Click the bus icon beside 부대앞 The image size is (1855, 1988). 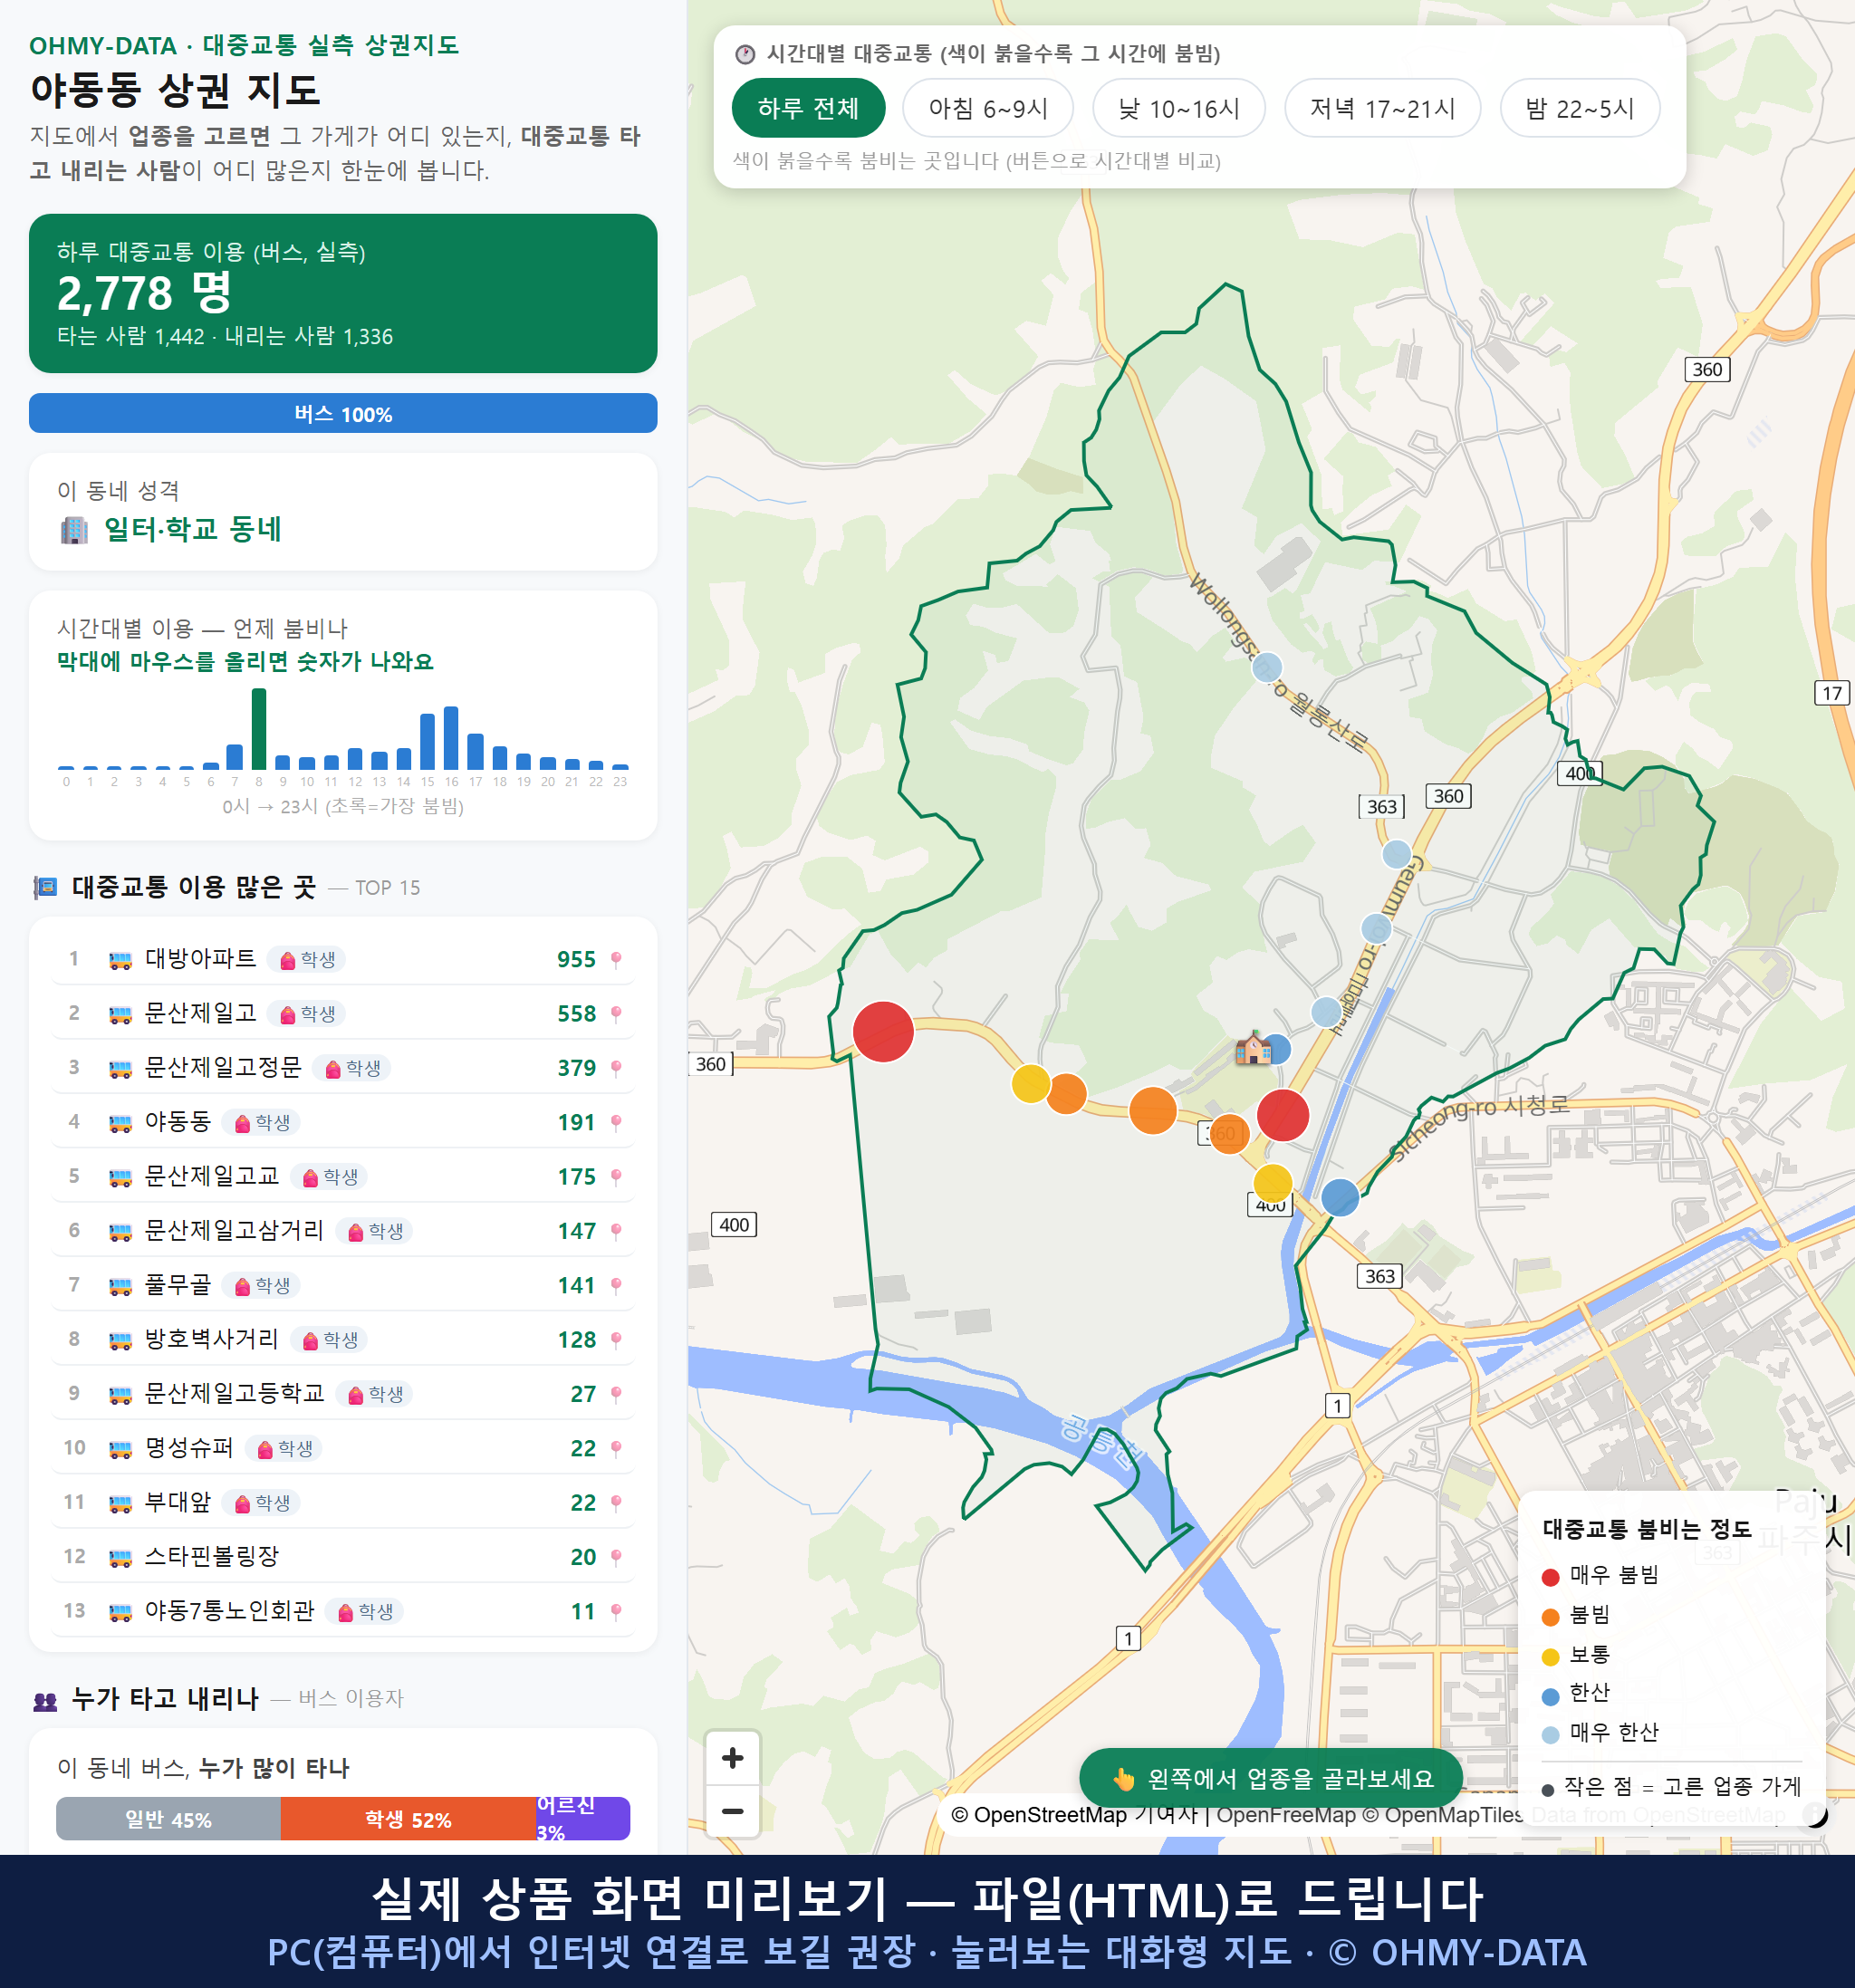tap(120, 1503)
